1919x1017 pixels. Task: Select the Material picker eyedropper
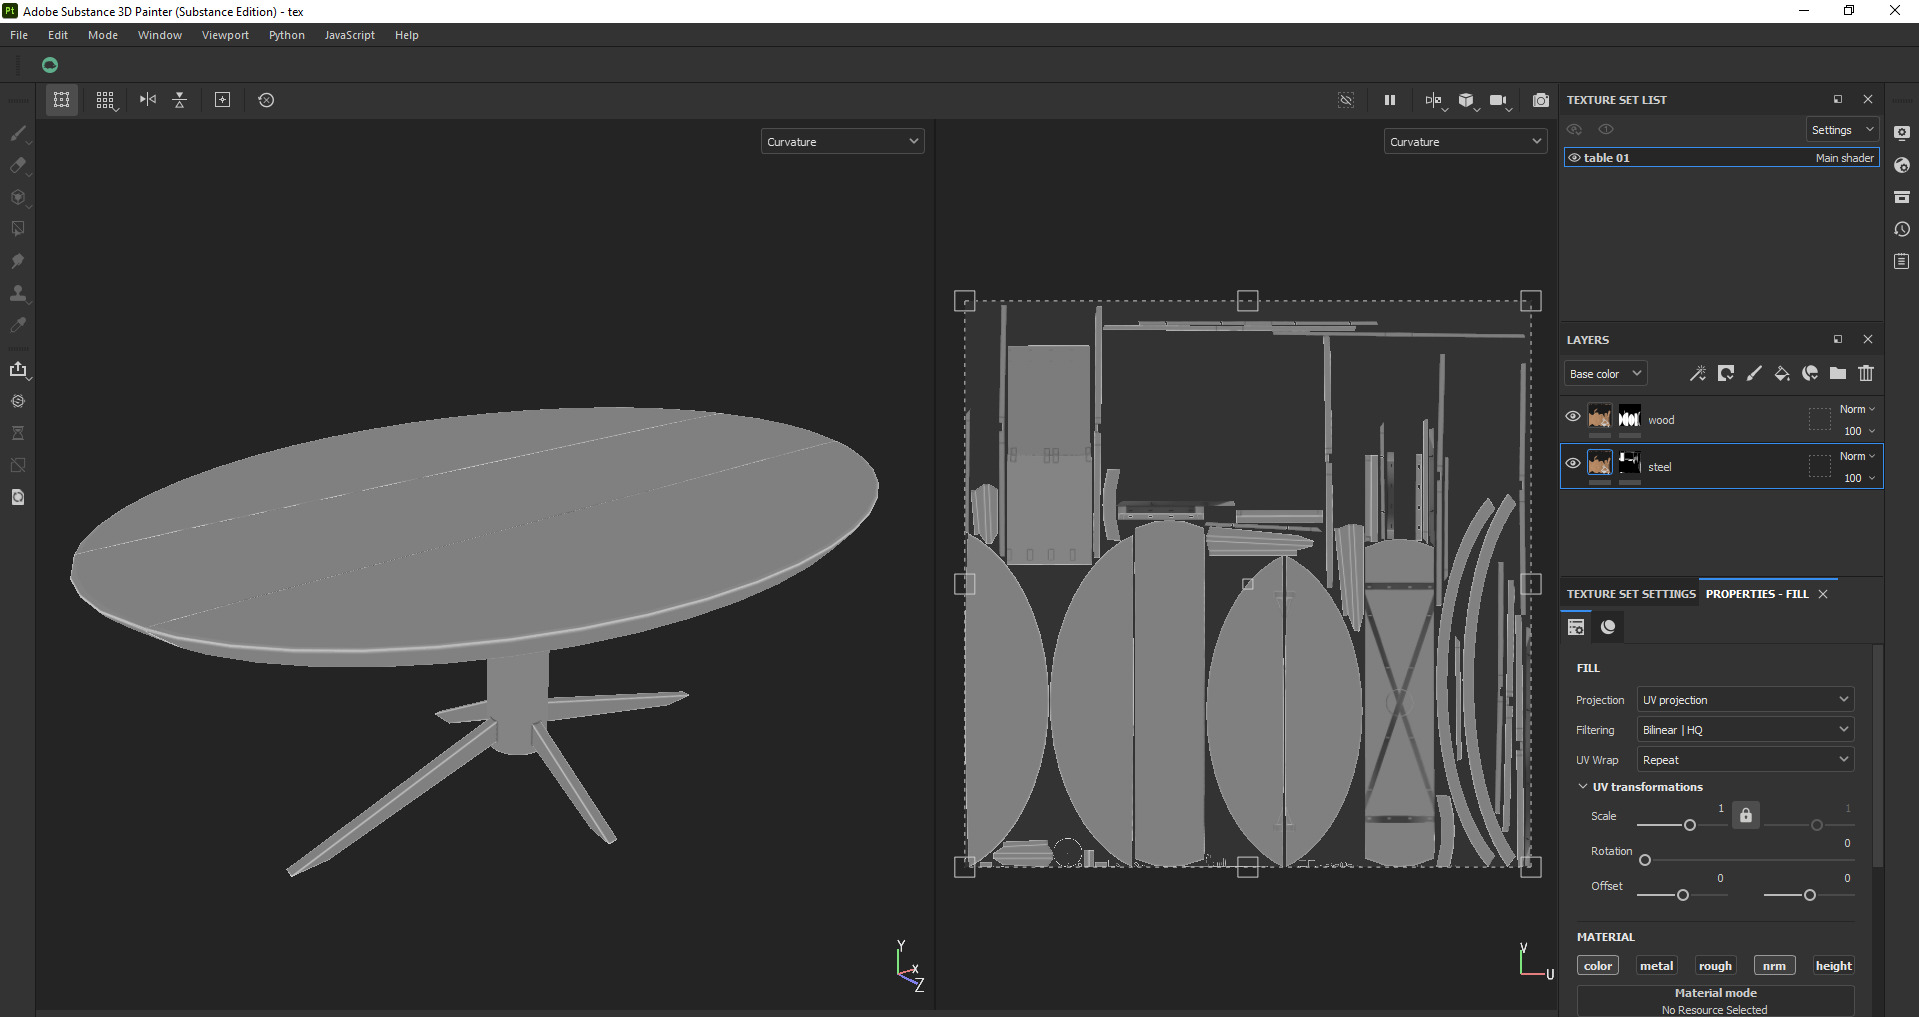tap(18, 325)
